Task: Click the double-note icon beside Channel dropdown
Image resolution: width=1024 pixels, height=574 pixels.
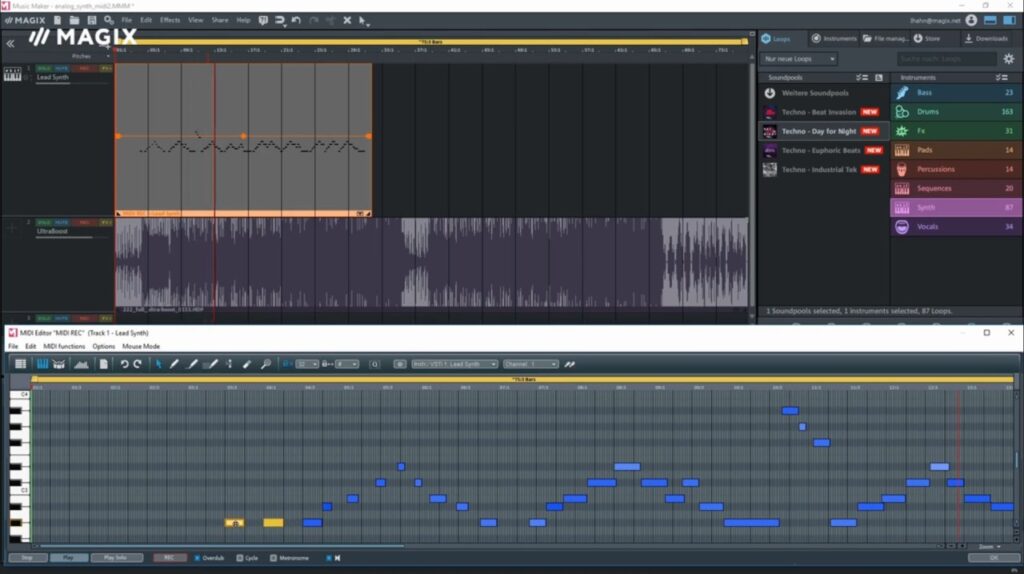Action: 569,364
